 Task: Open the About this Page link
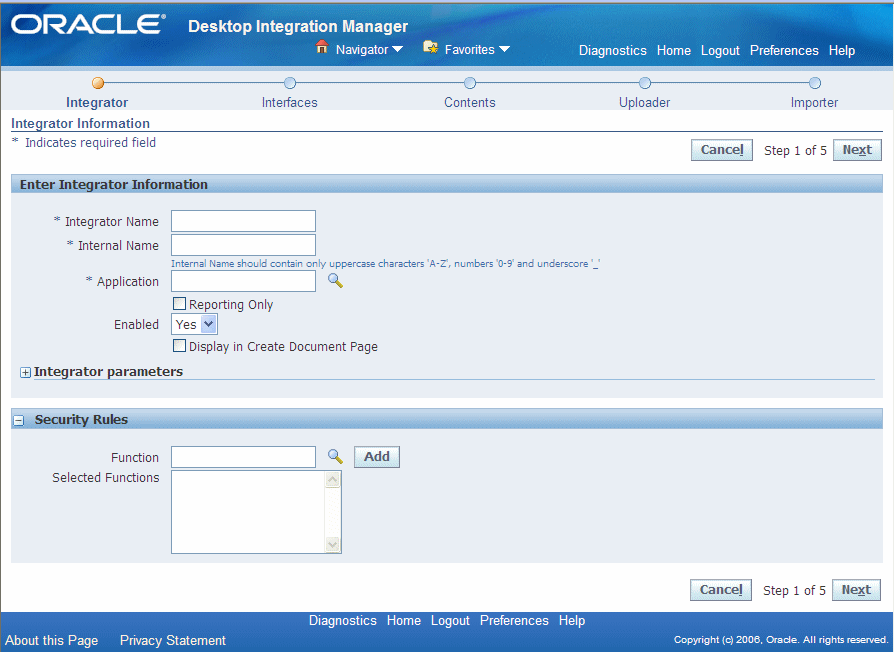pyautogui.click(x=52, y=641)
